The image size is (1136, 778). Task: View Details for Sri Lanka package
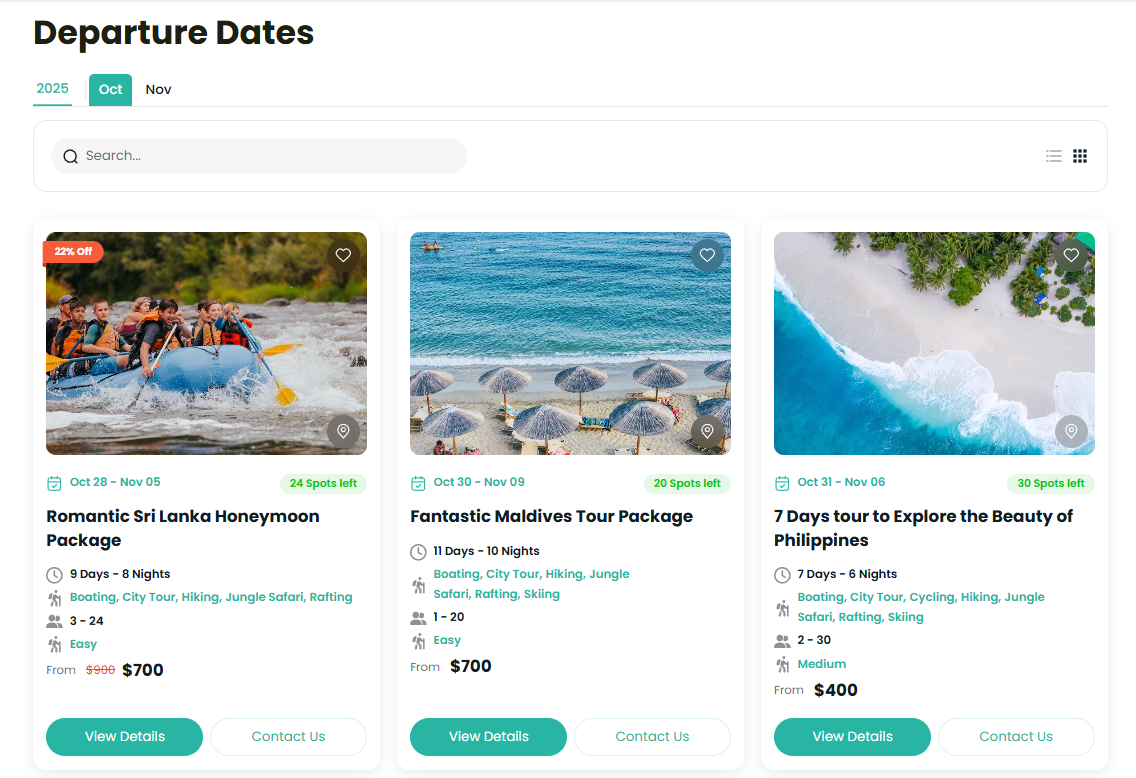pos(125,737)
